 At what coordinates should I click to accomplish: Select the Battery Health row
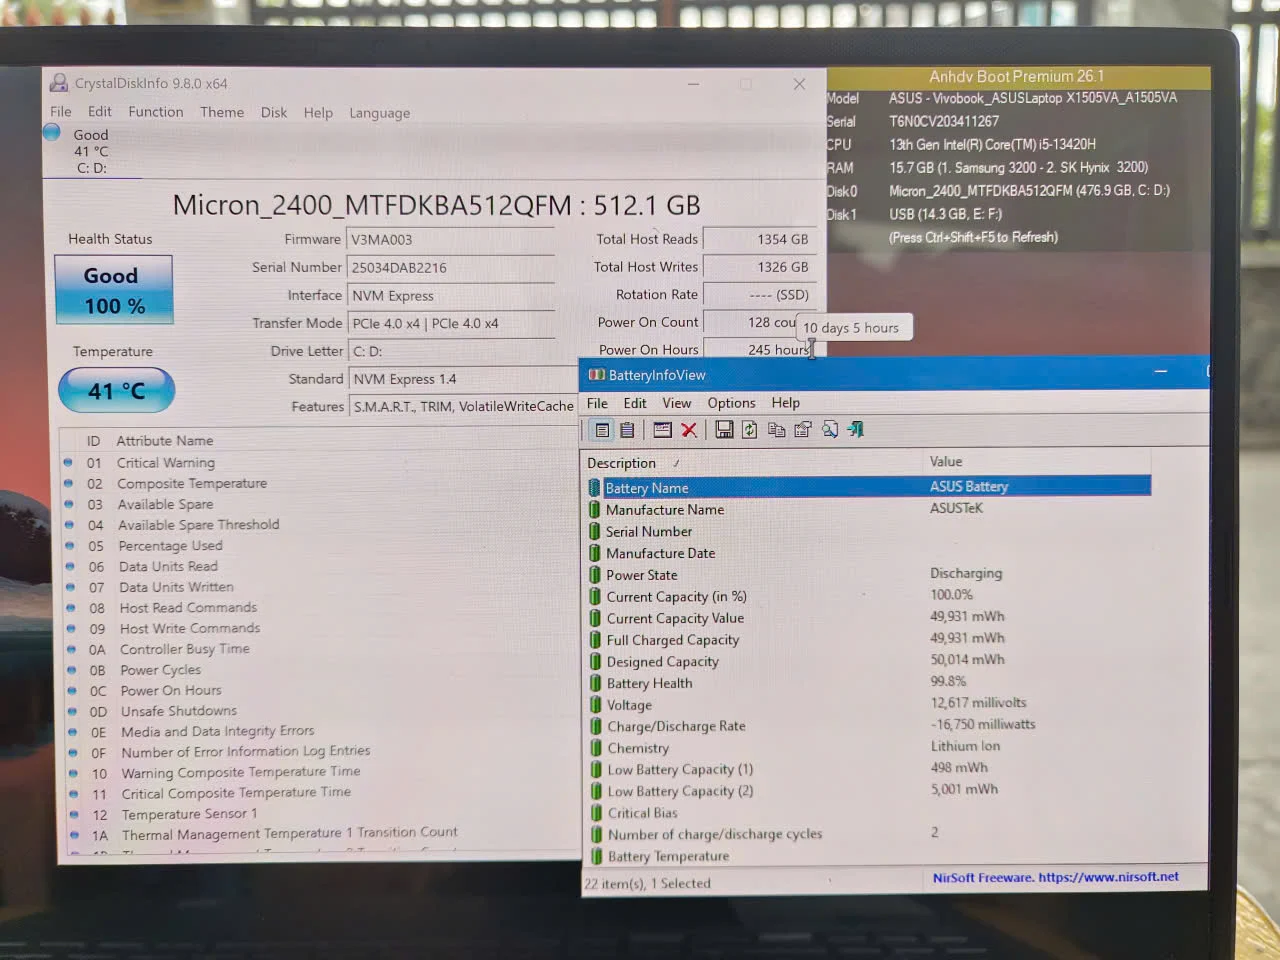tap(868, 684)
